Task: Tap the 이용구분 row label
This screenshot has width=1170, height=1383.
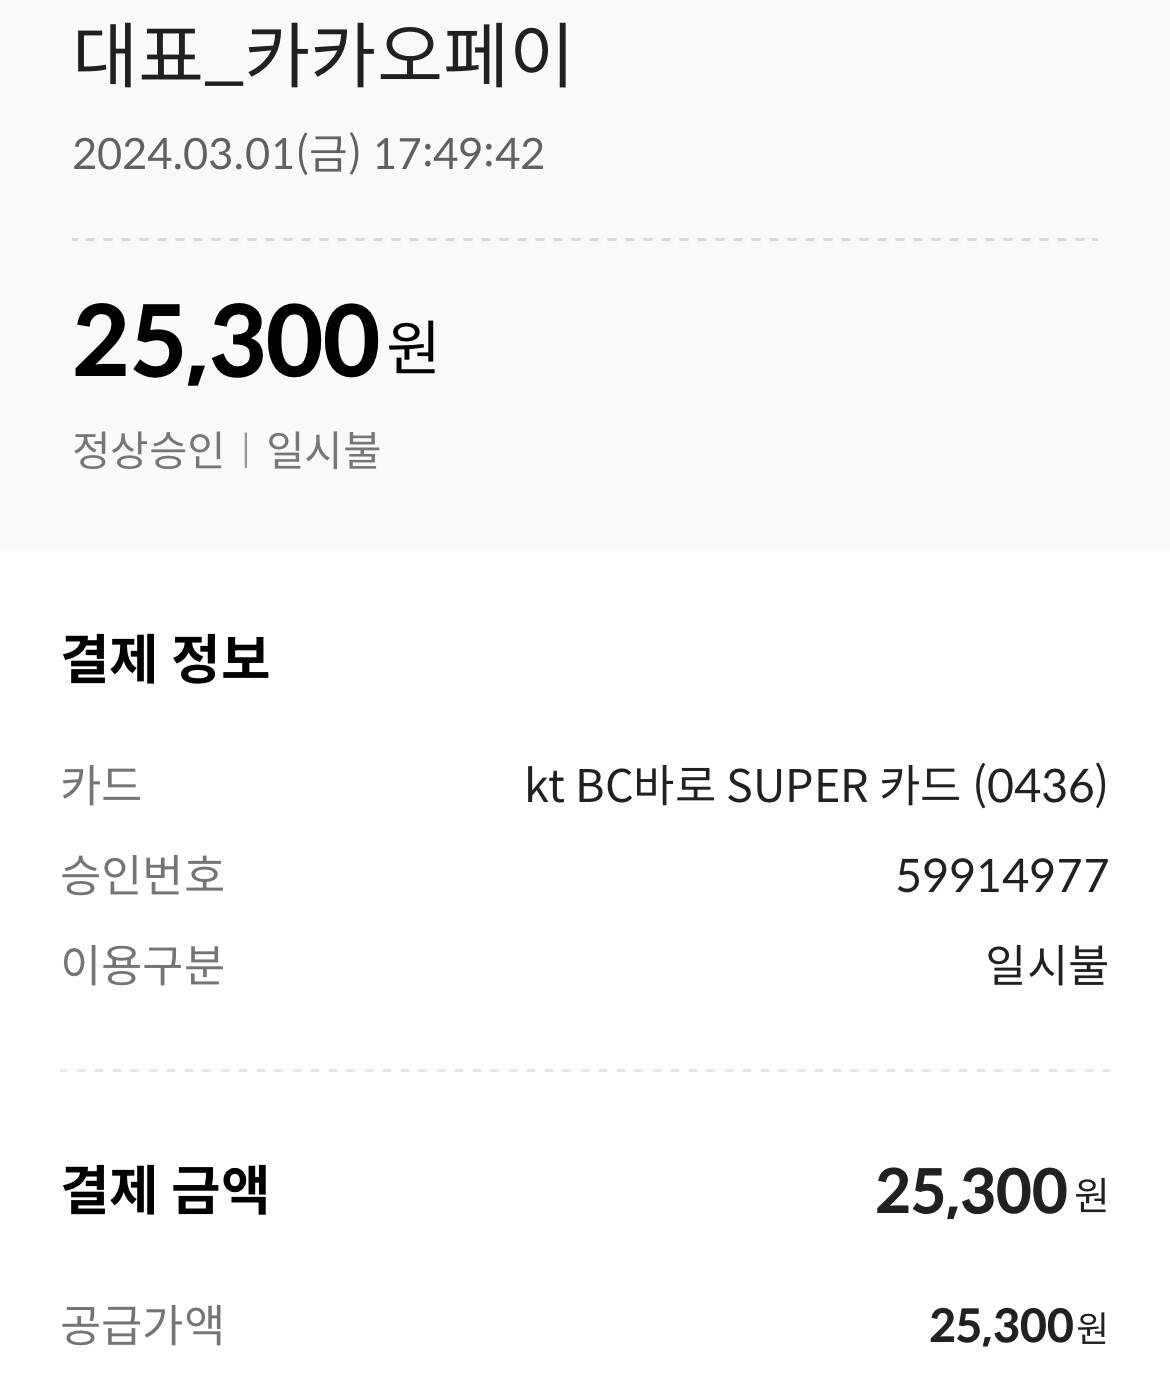Action: pos(142,965)
